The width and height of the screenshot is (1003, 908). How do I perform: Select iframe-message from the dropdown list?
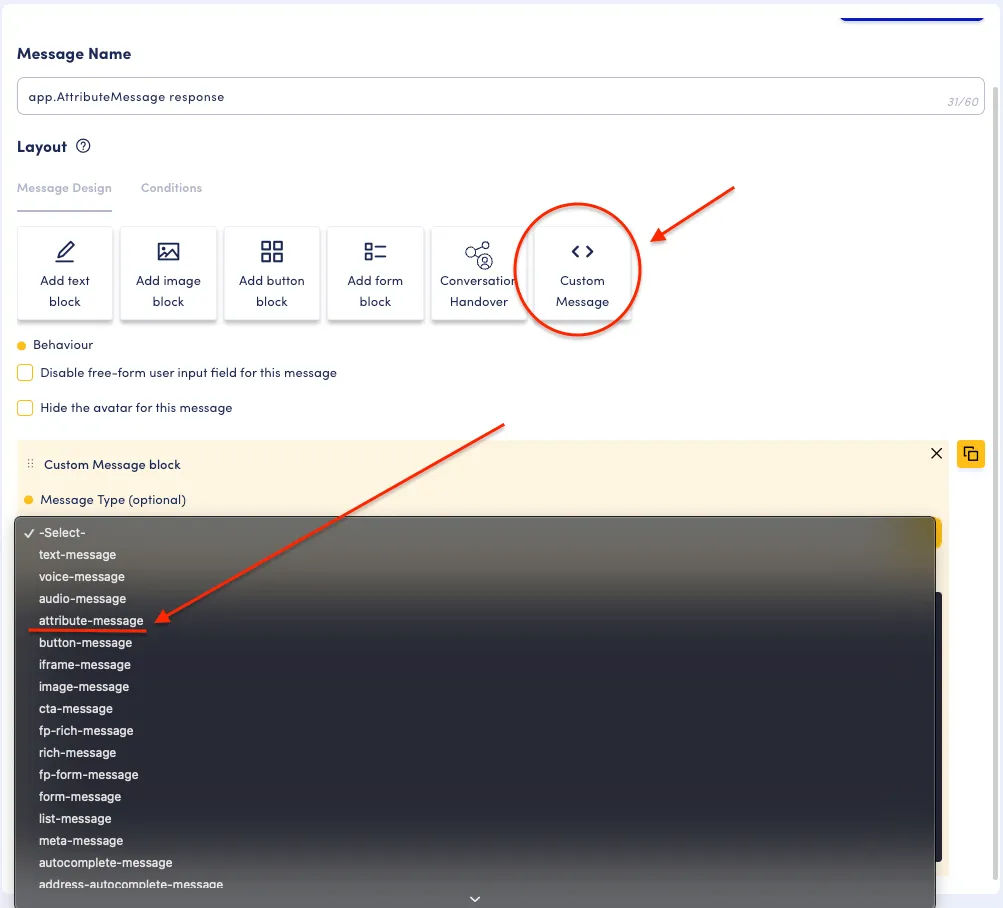tap(475, 664)
